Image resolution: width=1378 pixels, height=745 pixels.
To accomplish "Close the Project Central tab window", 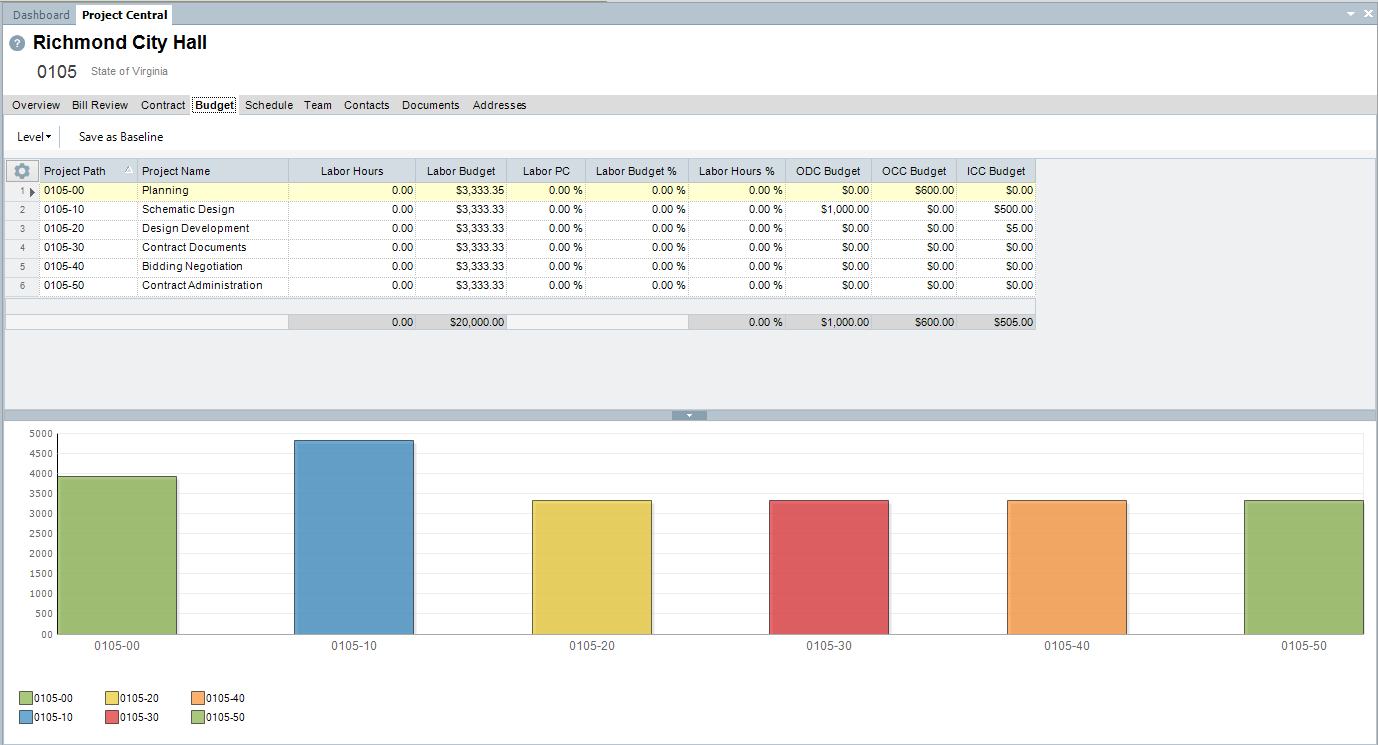I will point(1368,13).
